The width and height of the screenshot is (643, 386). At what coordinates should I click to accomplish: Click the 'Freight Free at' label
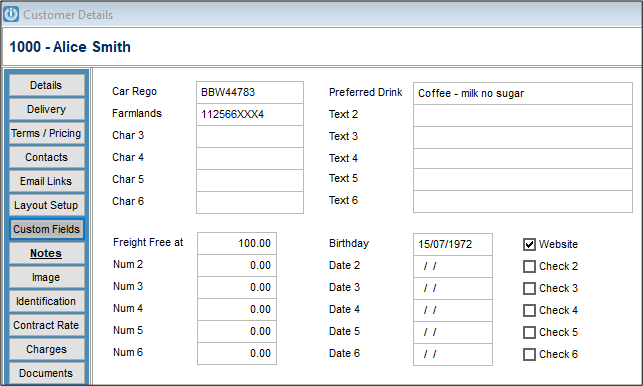(x=148, y=242)
